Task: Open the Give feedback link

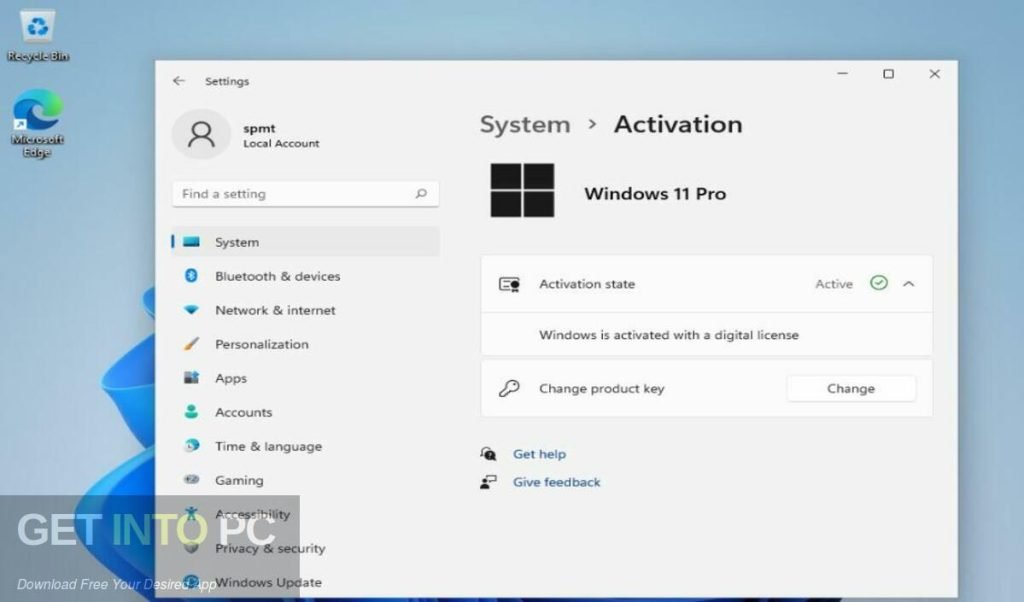Action: [x=556, y=482]
